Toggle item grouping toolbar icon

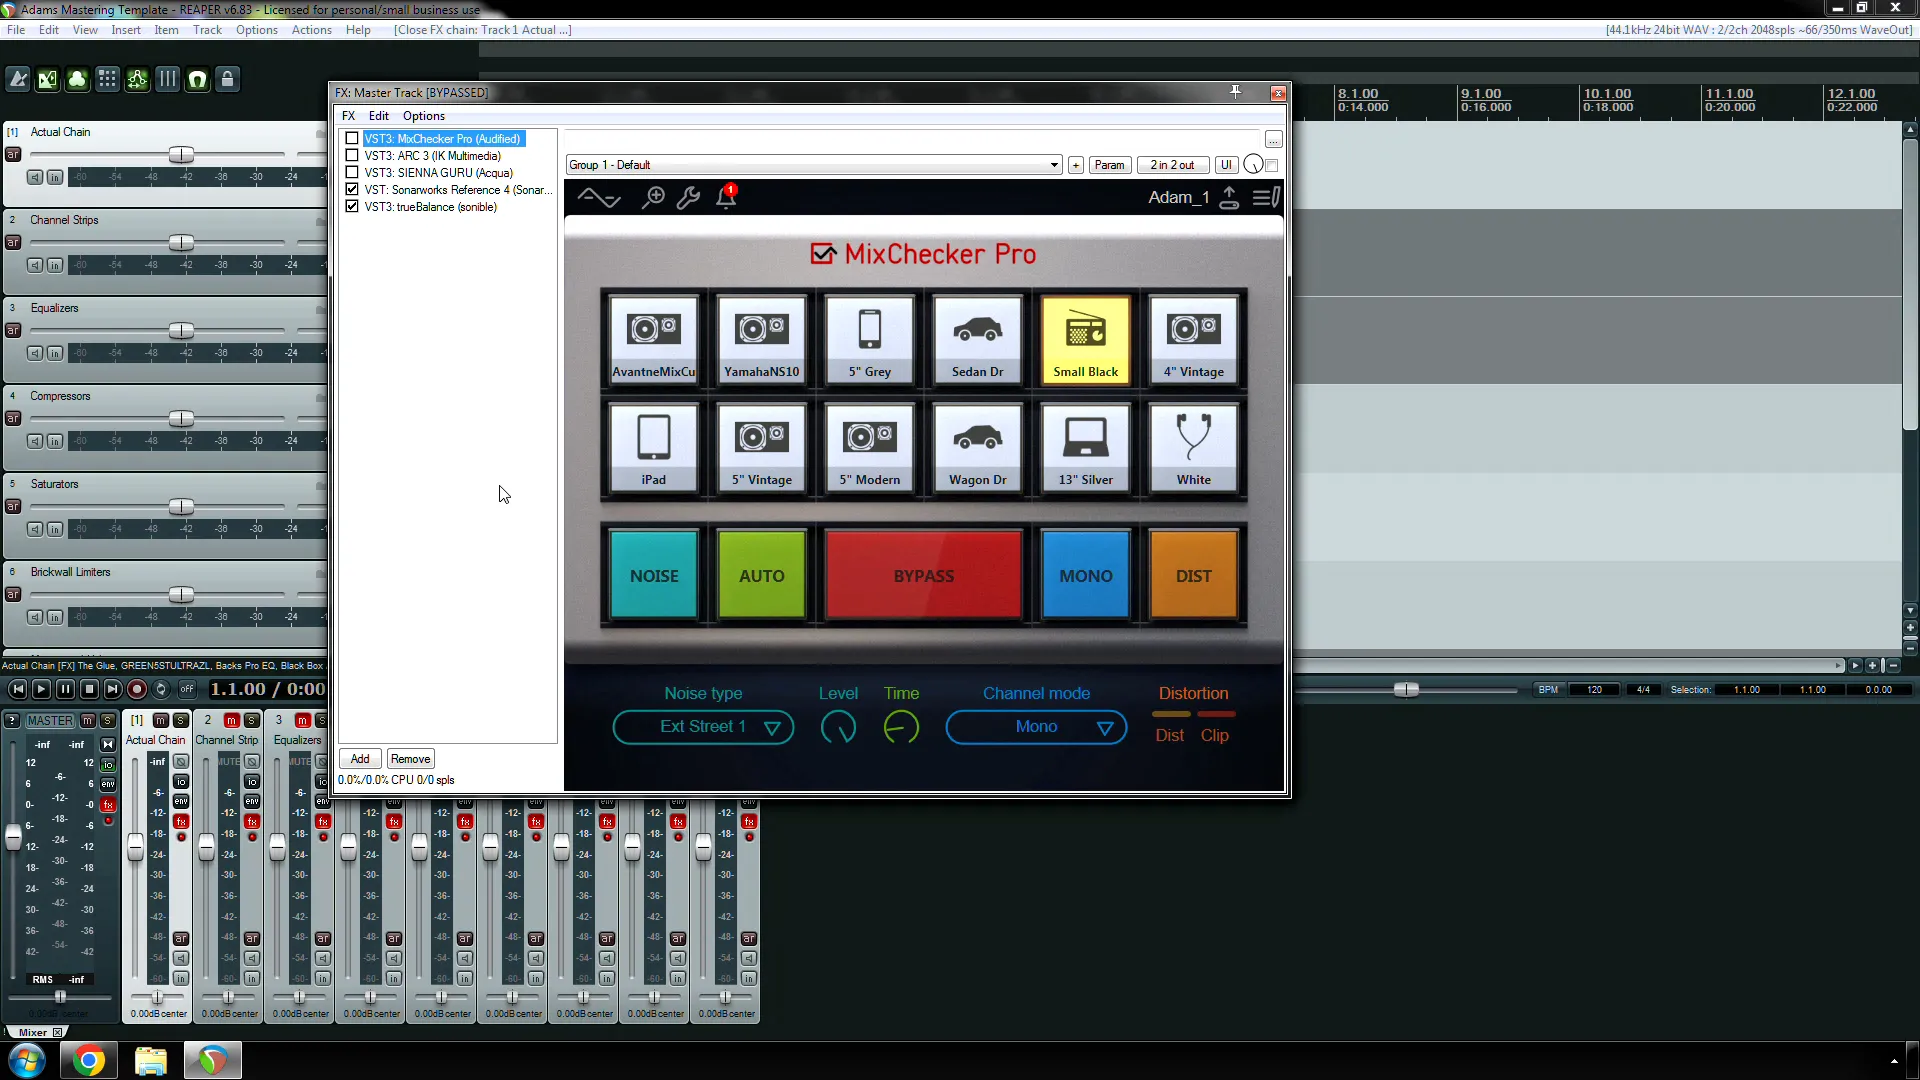coord(78,79)
